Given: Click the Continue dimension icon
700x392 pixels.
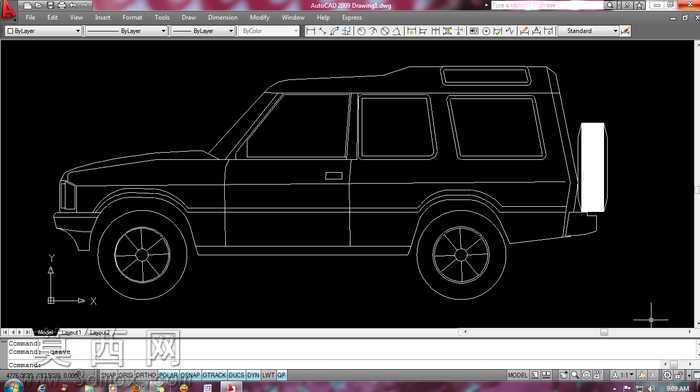Looking at the screenshot, I should 435,31.
